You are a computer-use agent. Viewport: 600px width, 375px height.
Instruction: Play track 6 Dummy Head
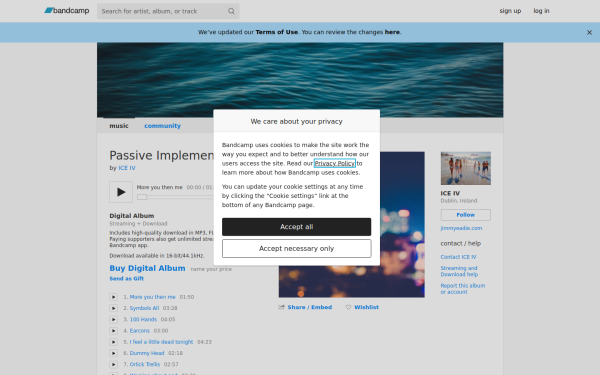[x=114, y=353]
